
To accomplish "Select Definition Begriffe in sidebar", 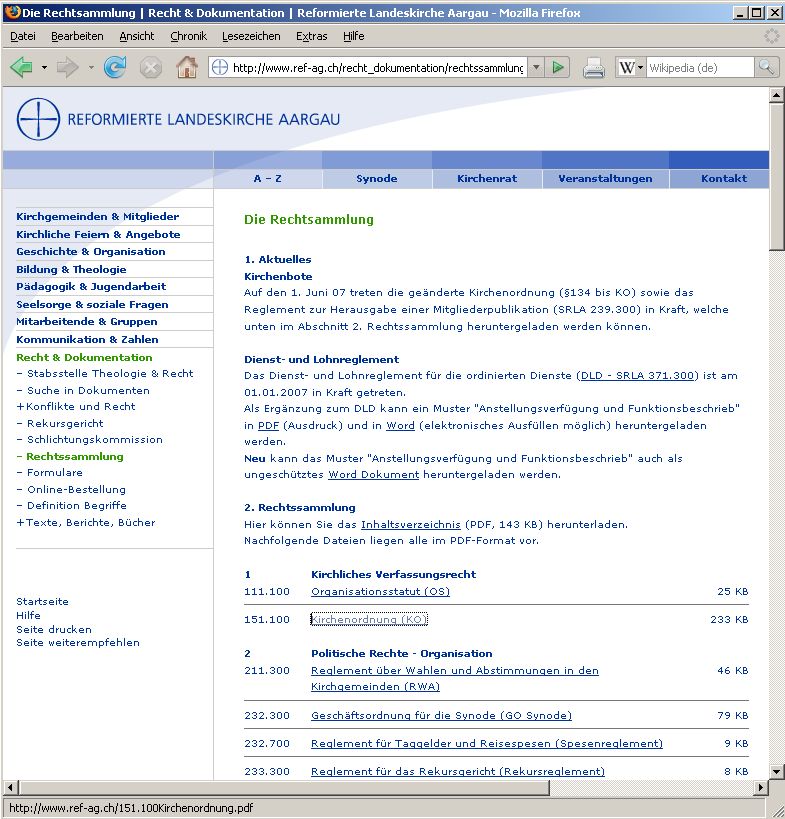I will (77, 505).
